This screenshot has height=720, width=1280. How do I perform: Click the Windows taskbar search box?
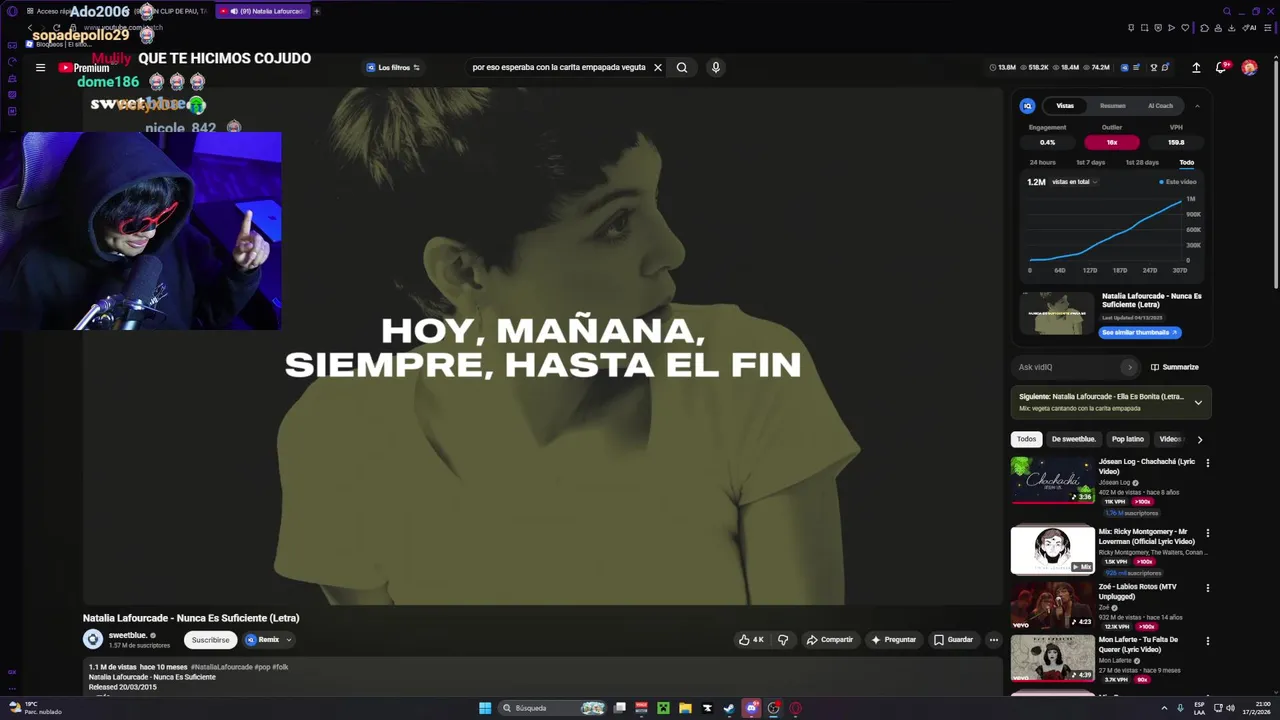tap(554, 708)
